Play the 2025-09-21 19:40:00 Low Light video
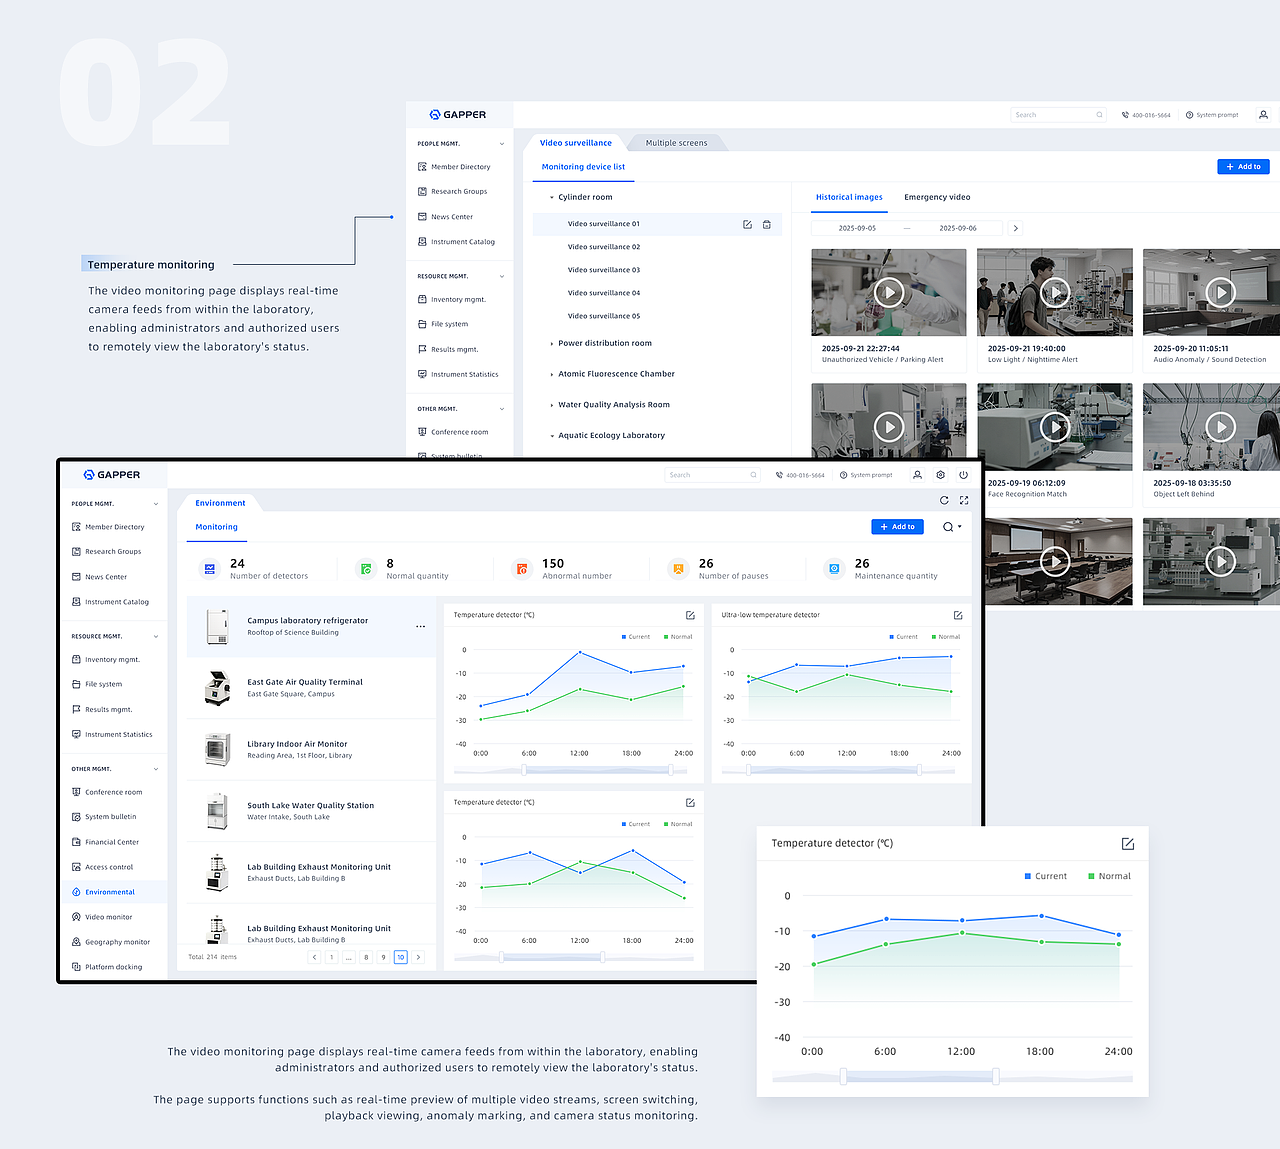This screenshot has width=1280, height=1149. click(x=1055, y=292)
